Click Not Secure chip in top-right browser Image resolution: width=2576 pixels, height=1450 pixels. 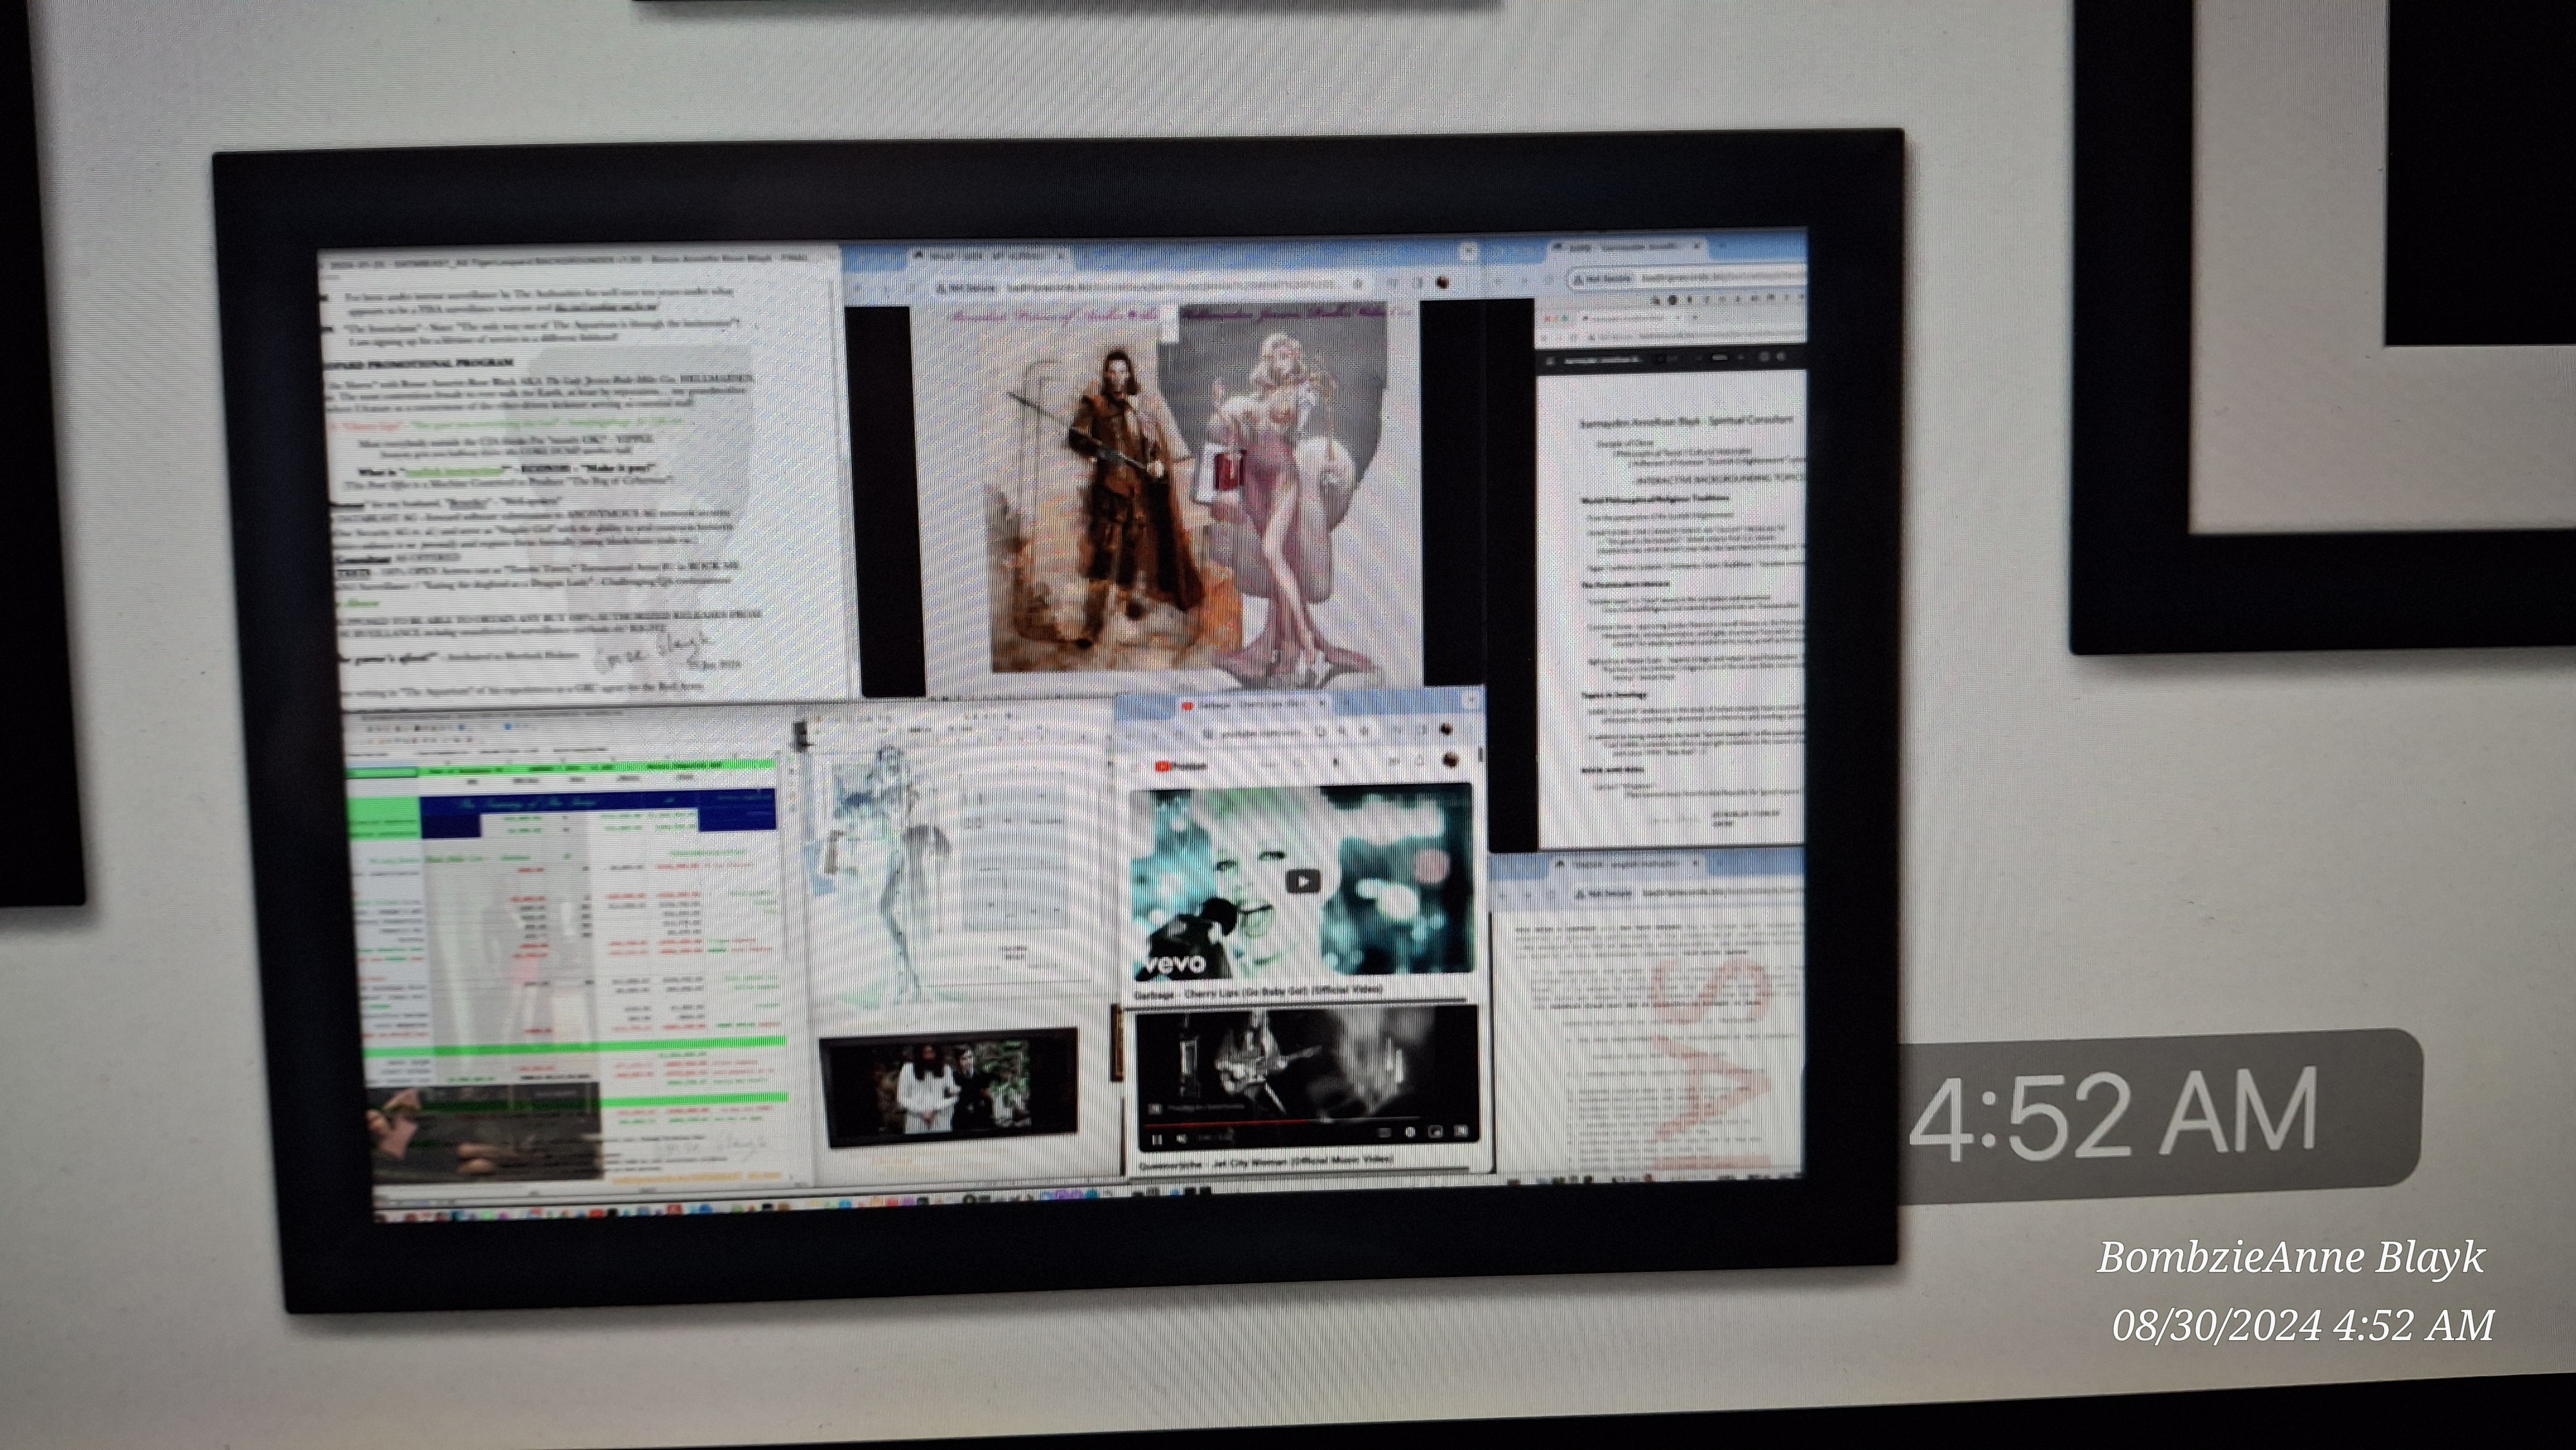coord(1602,279)
